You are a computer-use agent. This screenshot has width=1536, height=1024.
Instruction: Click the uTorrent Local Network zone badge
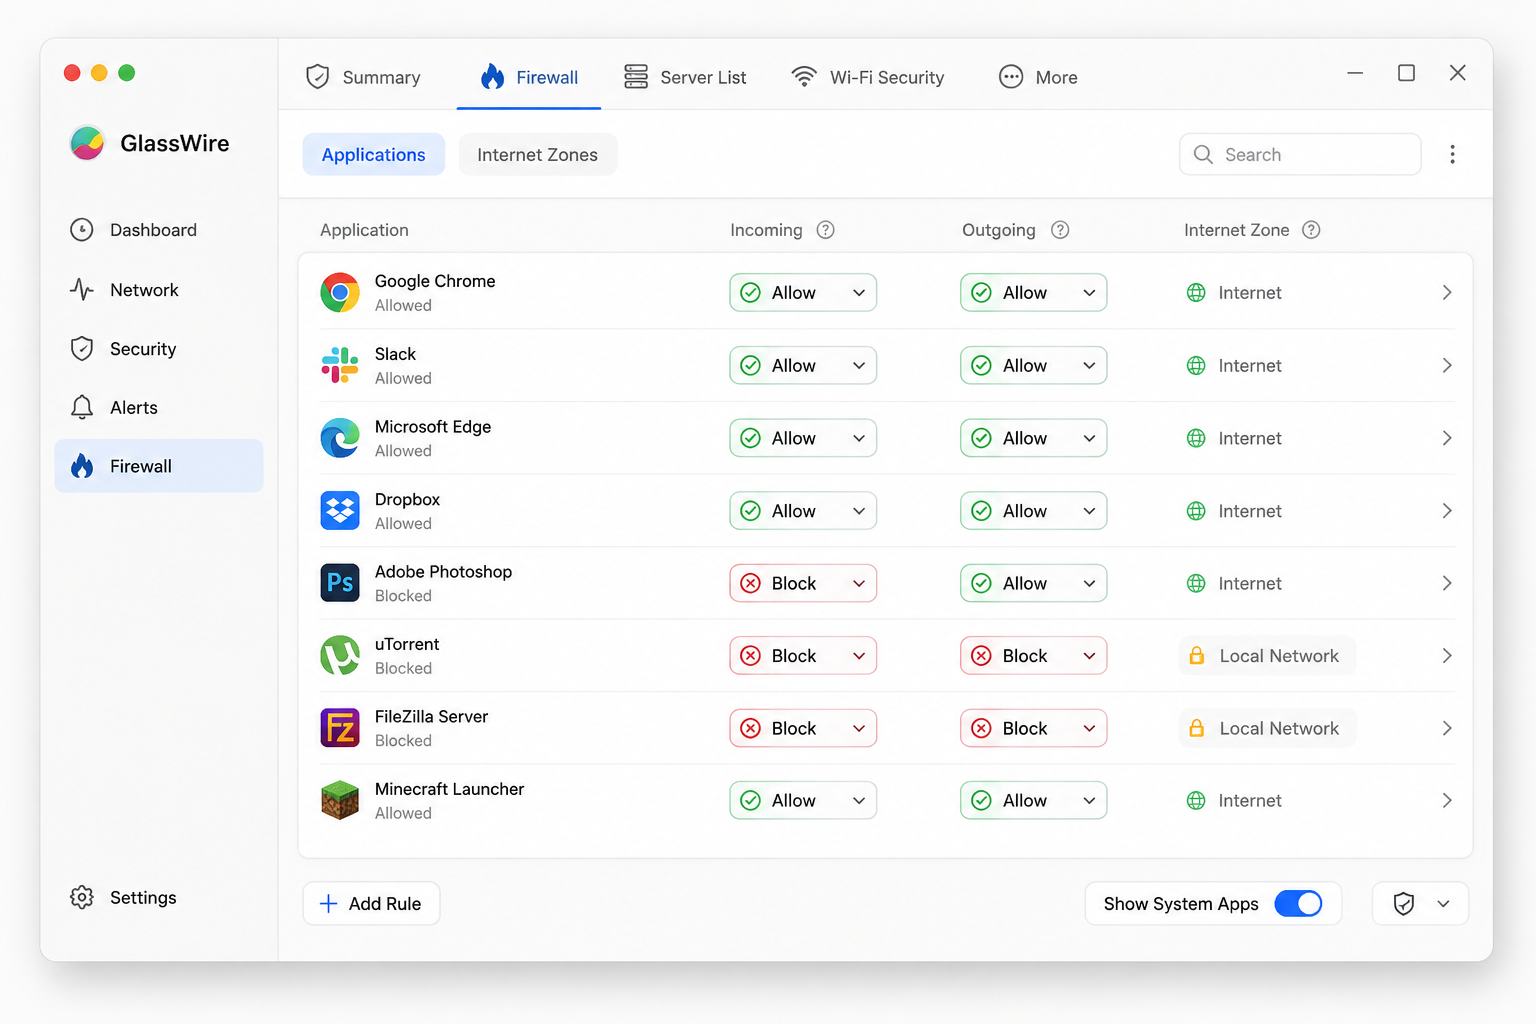(x=1267, y=656)
